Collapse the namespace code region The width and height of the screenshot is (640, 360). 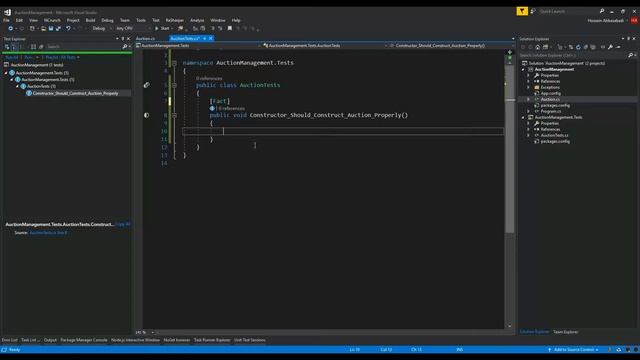click(174, 63)
